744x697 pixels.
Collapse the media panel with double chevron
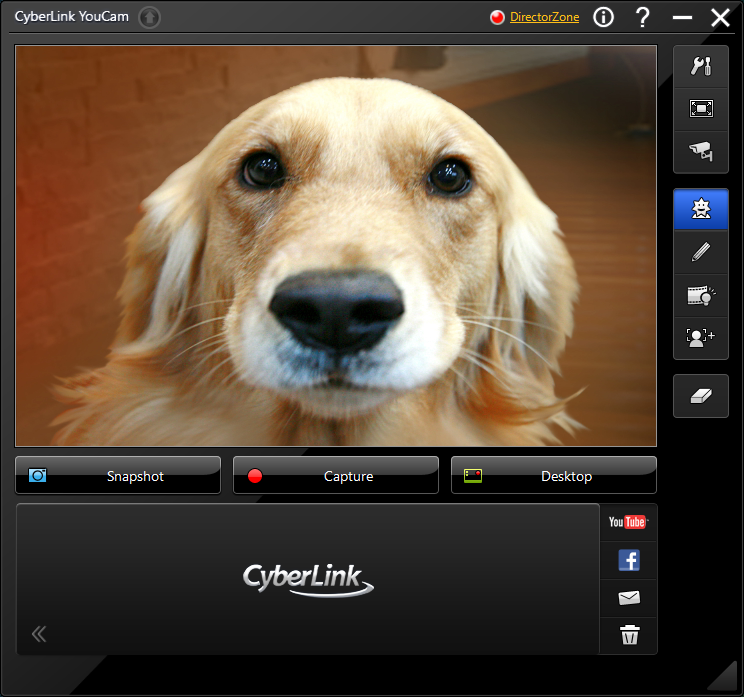39,633
